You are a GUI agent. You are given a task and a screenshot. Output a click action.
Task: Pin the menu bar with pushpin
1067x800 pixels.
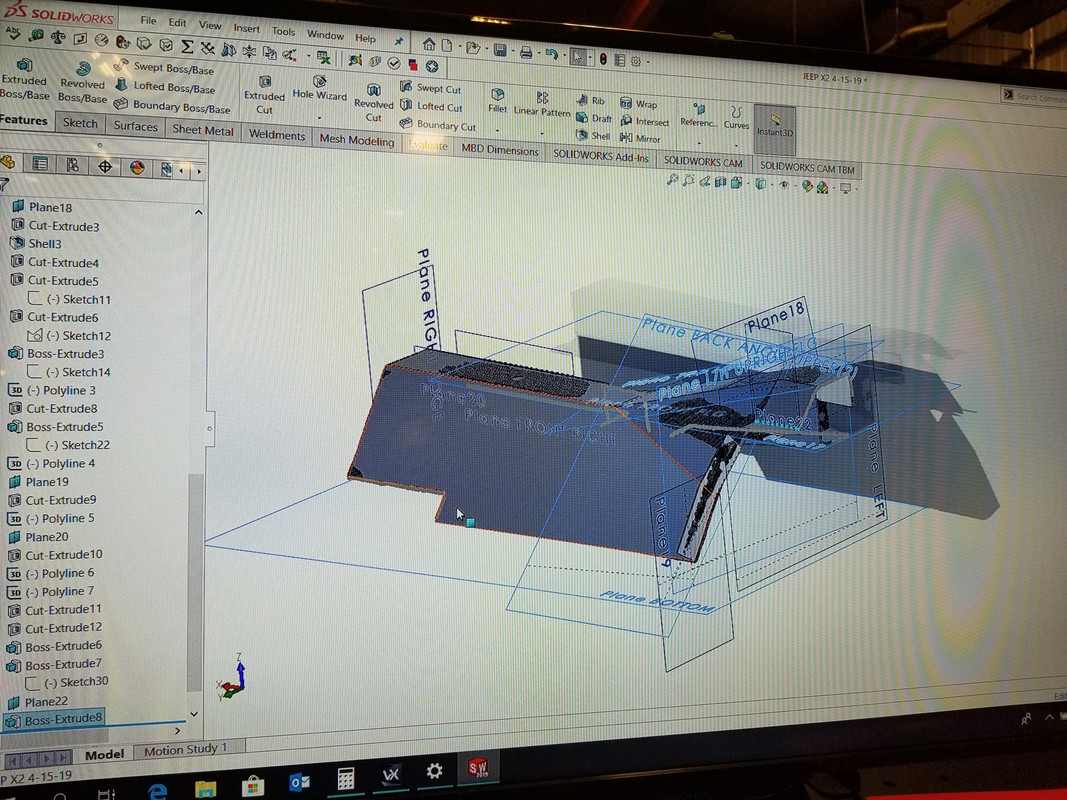pyautogui.click(x=399, y=41)
